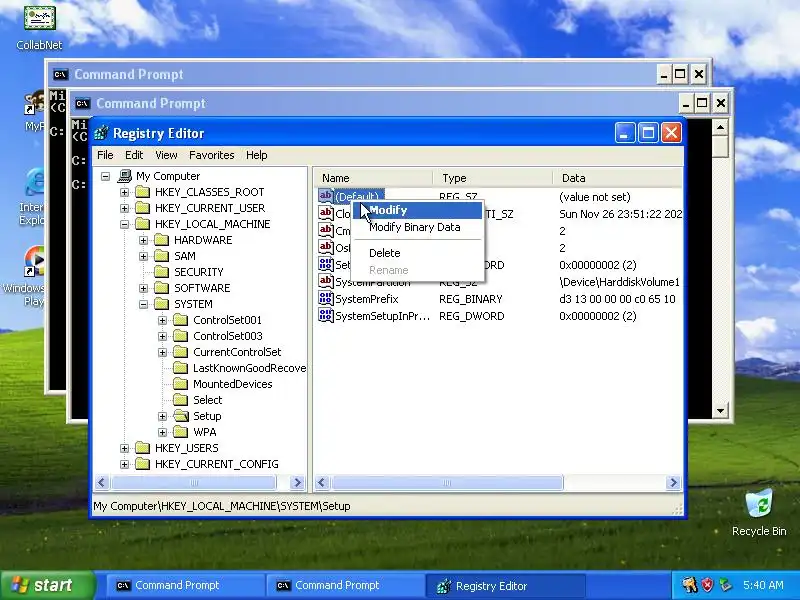Collapse the SYSTEM key
This screenshot has width=800, height=600.
coord(143,304)
